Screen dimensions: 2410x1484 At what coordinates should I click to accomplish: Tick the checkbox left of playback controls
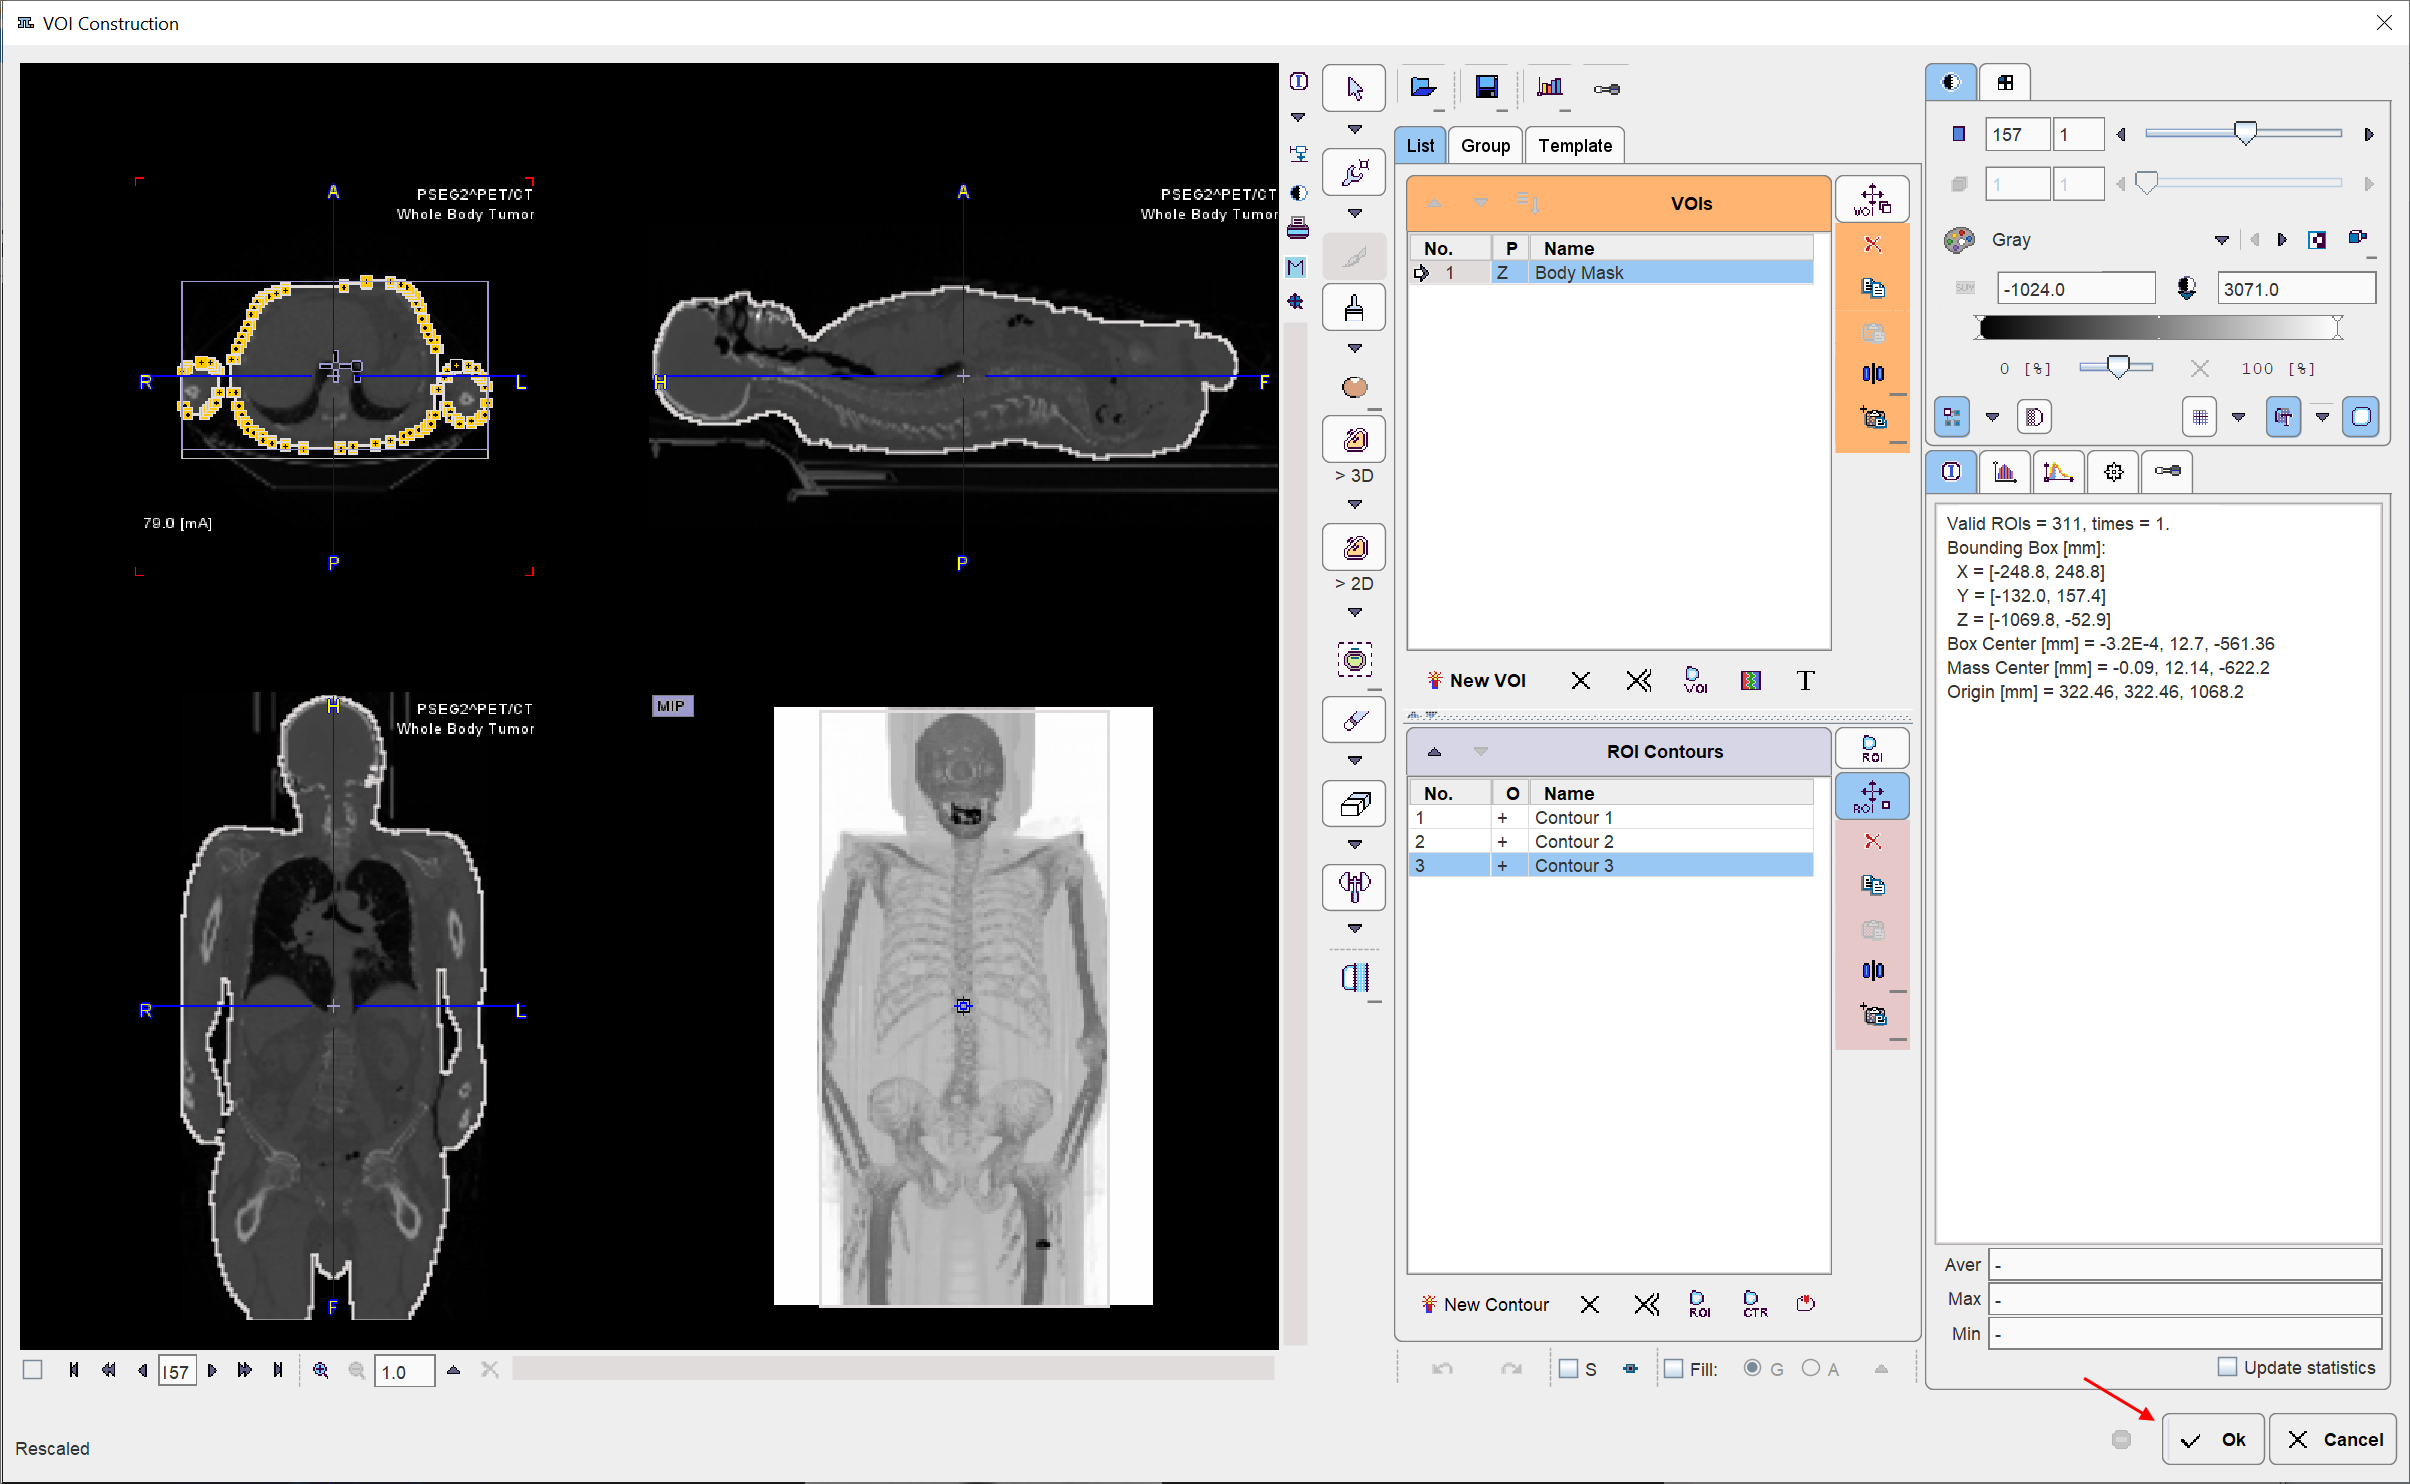33,1370
